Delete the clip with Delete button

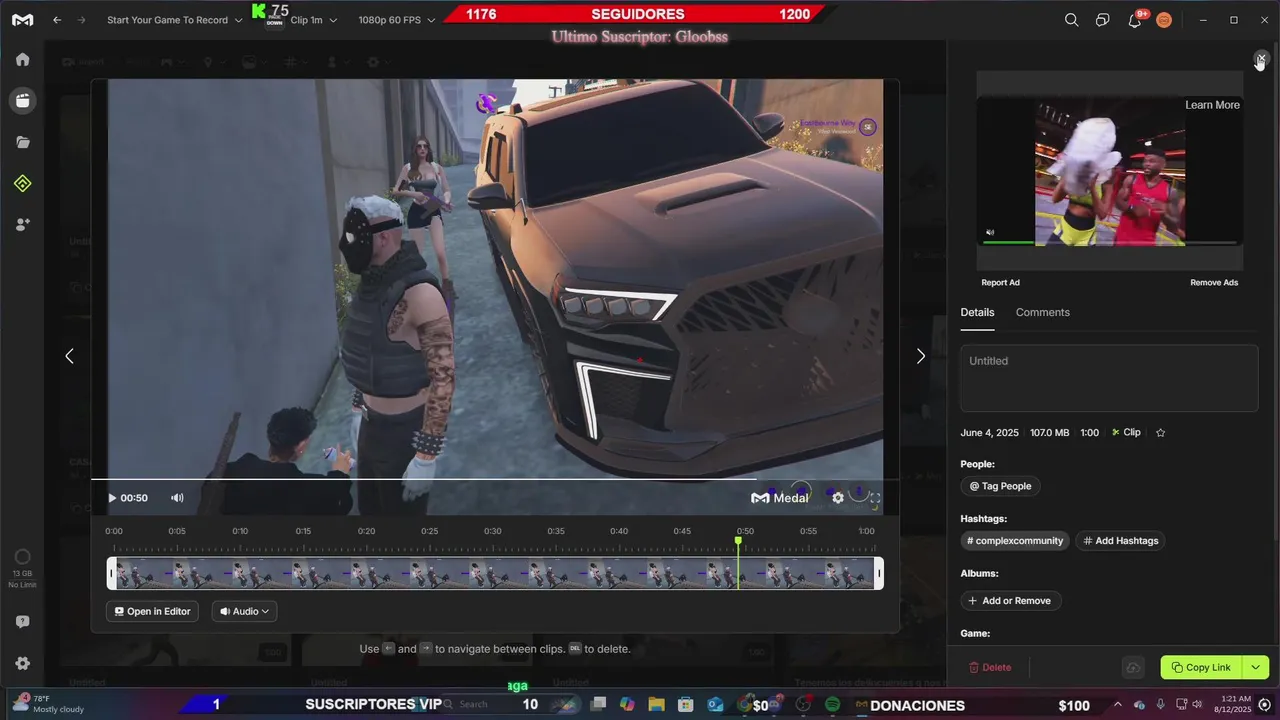(990, 667)
